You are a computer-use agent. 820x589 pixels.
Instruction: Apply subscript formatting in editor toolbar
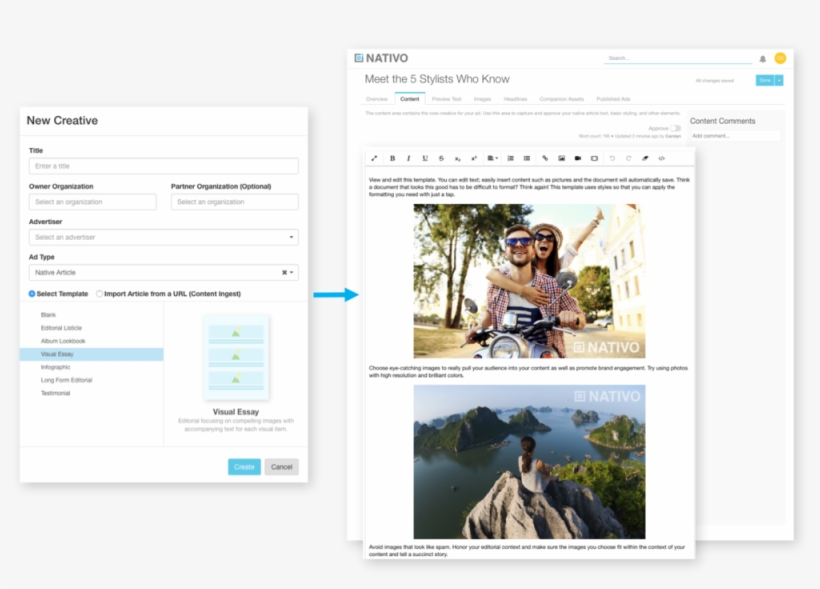(458, 158)
